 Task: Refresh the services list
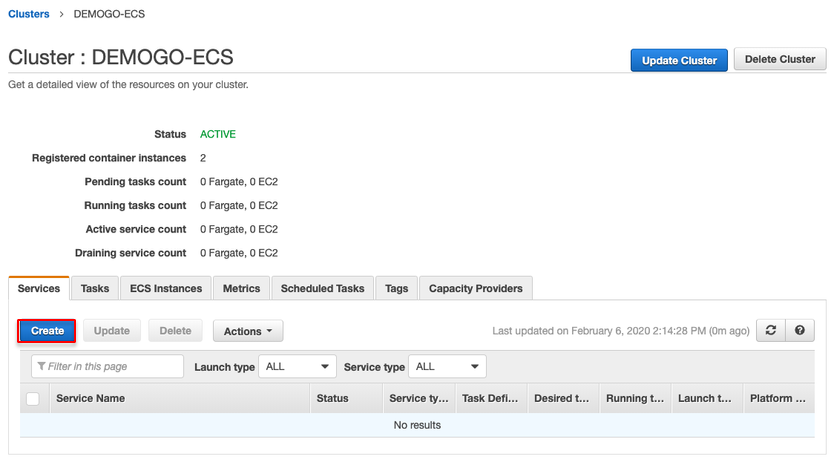[771, 330]
